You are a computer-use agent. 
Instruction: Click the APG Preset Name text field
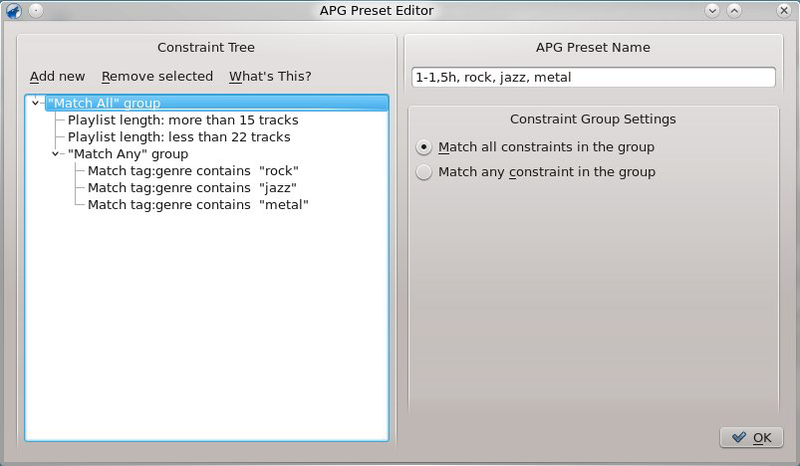coord(593,77)
